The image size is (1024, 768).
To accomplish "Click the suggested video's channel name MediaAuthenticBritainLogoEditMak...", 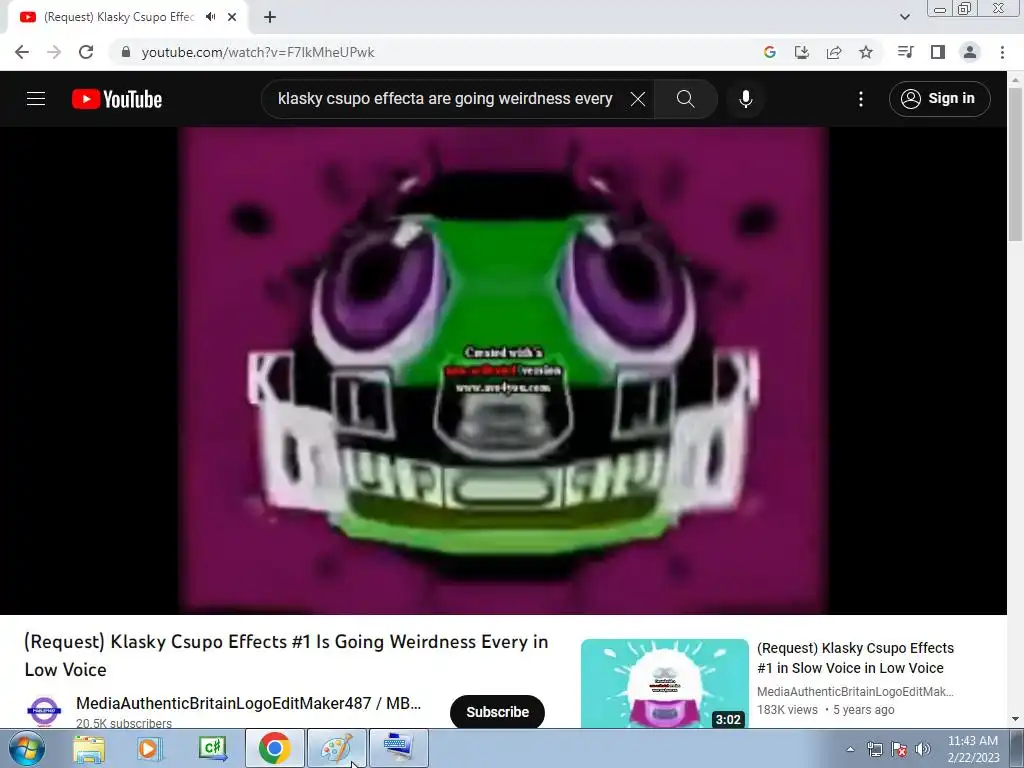I will (855, 692).
